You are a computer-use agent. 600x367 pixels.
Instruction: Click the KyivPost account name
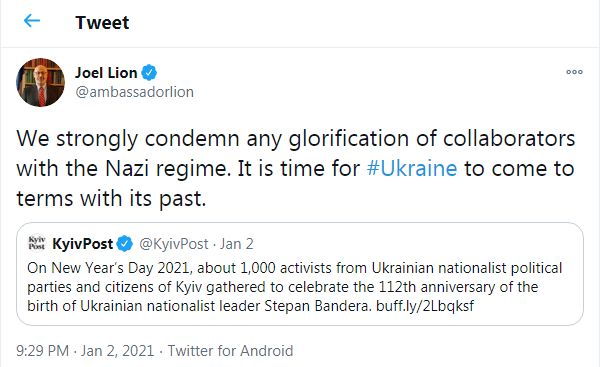(x=83, y=244)
